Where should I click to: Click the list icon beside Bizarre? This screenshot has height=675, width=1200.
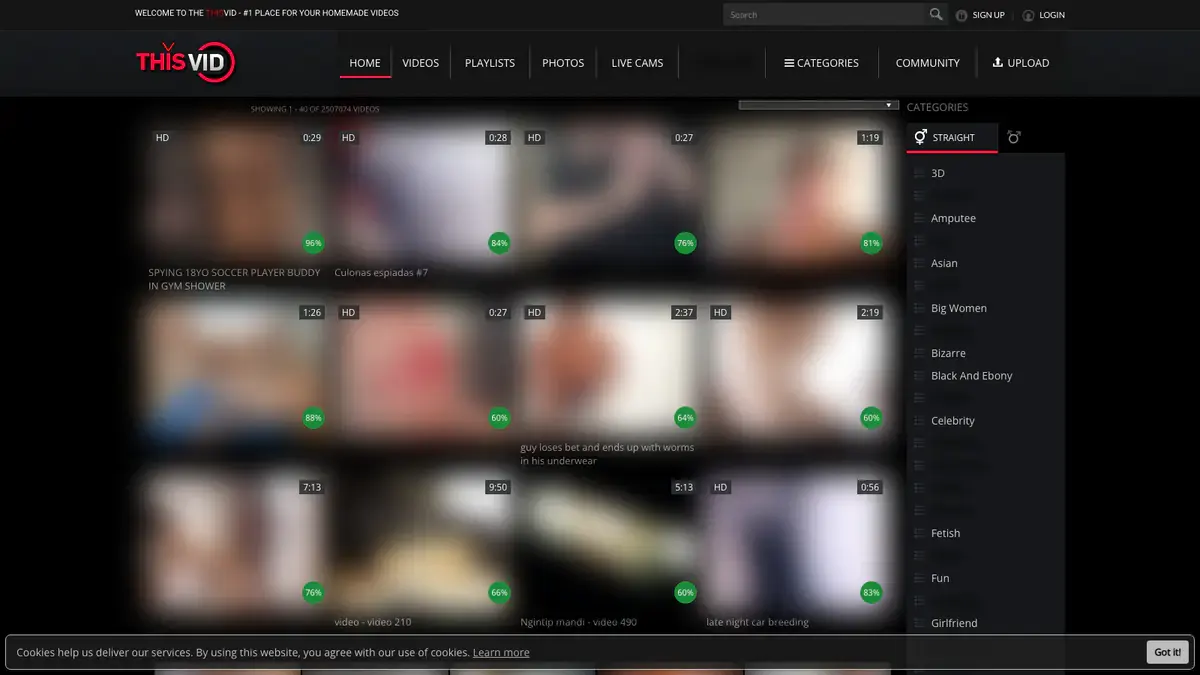coord(919,353)
